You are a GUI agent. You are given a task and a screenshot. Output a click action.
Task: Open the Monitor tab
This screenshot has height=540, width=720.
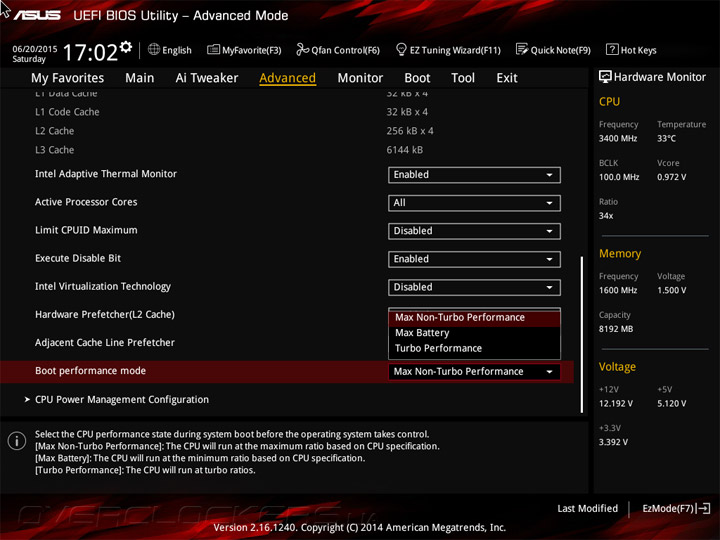360,78
